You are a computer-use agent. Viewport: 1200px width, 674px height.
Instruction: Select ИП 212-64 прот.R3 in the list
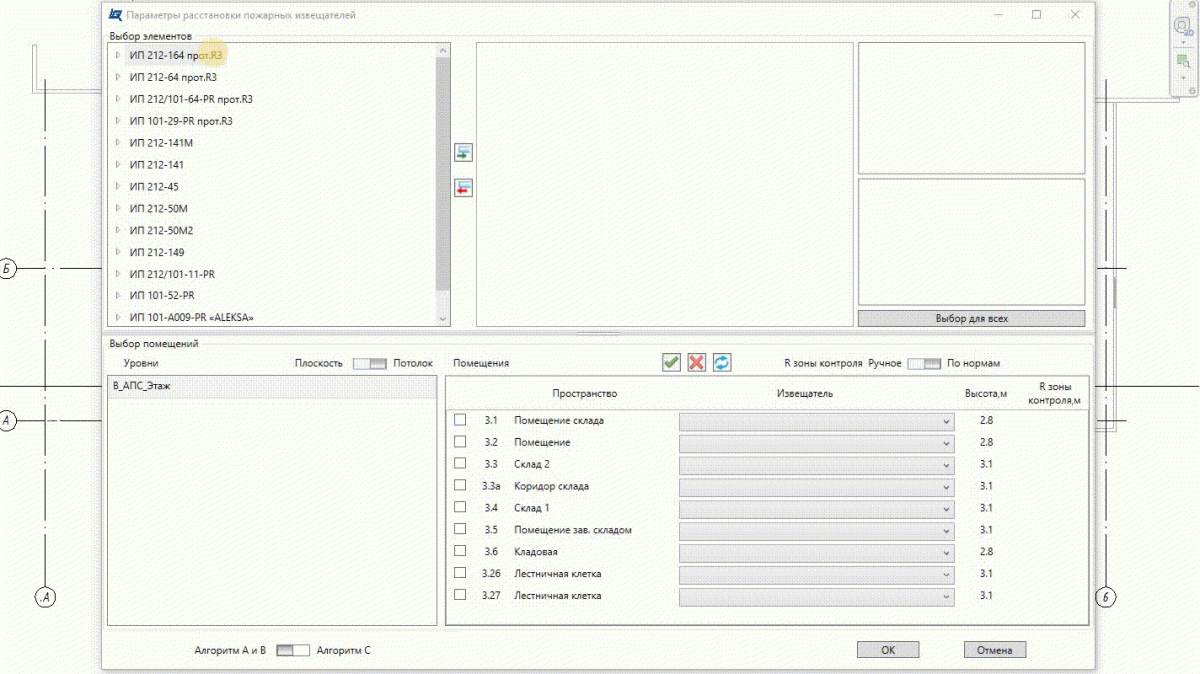click(x=173, y=77)
